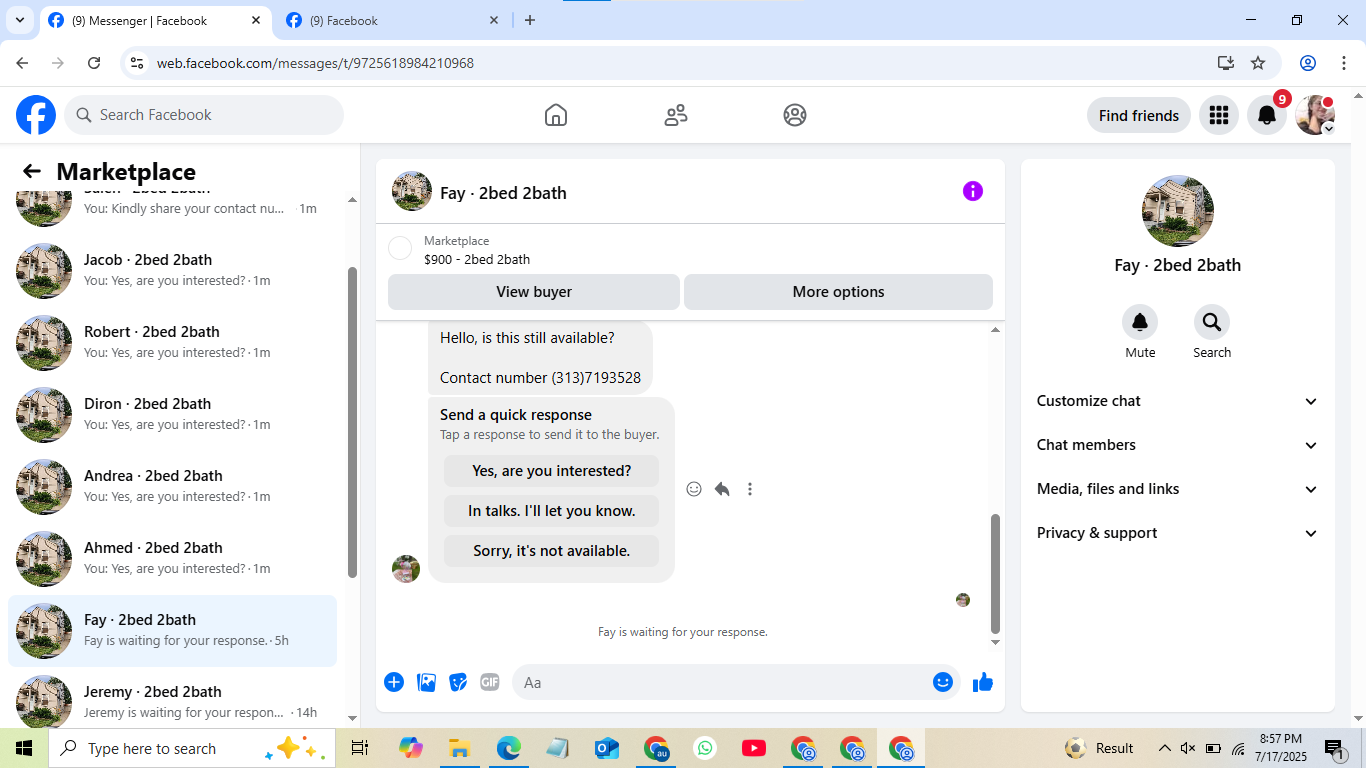
Task: Expand the Chat members section
Action: [x=1177, y=445]
